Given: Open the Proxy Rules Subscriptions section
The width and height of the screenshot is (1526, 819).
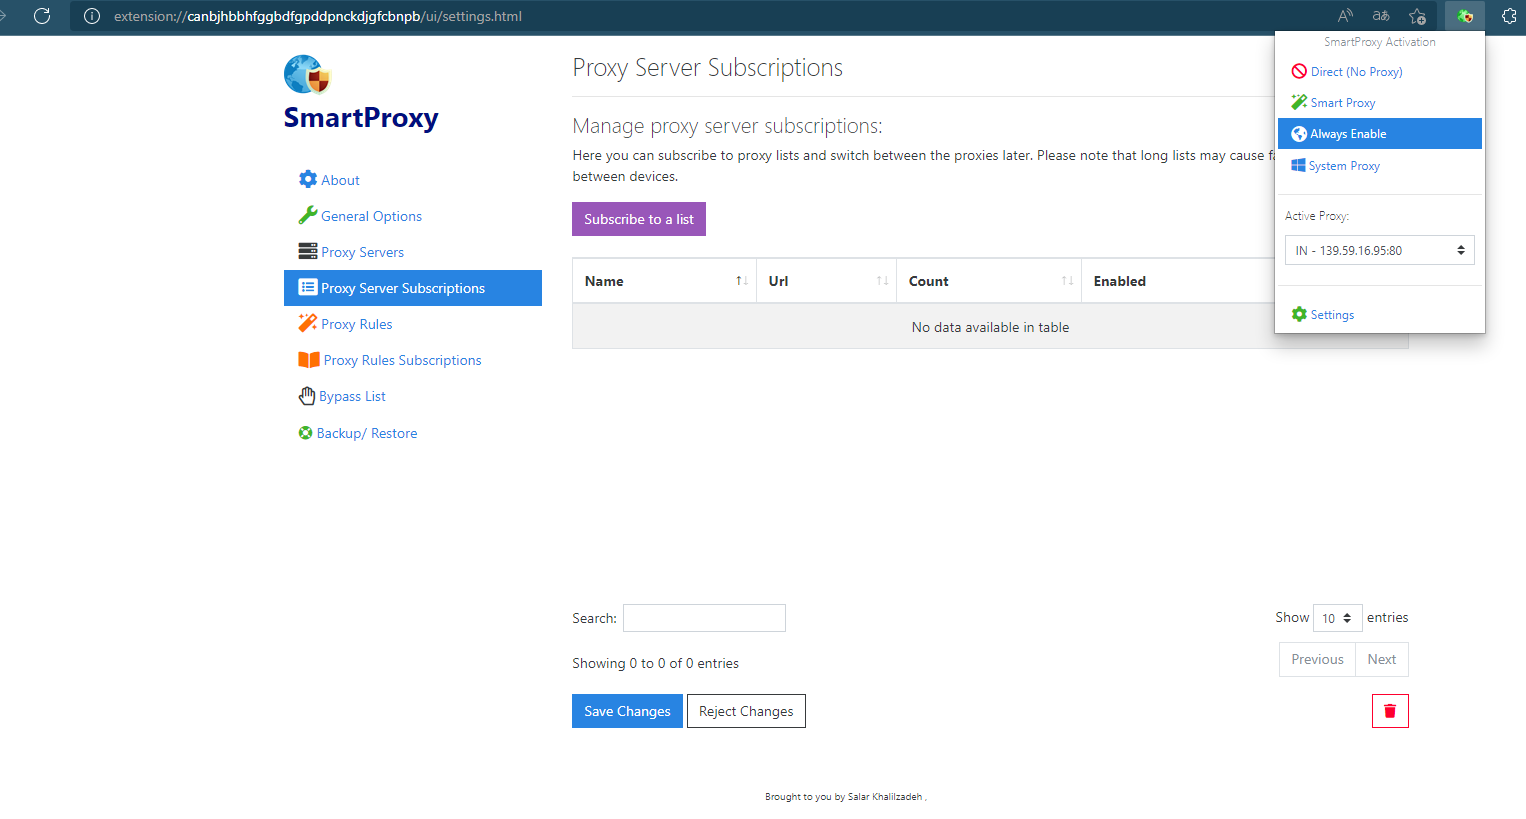Looking at the screenshot, I should click(x=413, y=360).
